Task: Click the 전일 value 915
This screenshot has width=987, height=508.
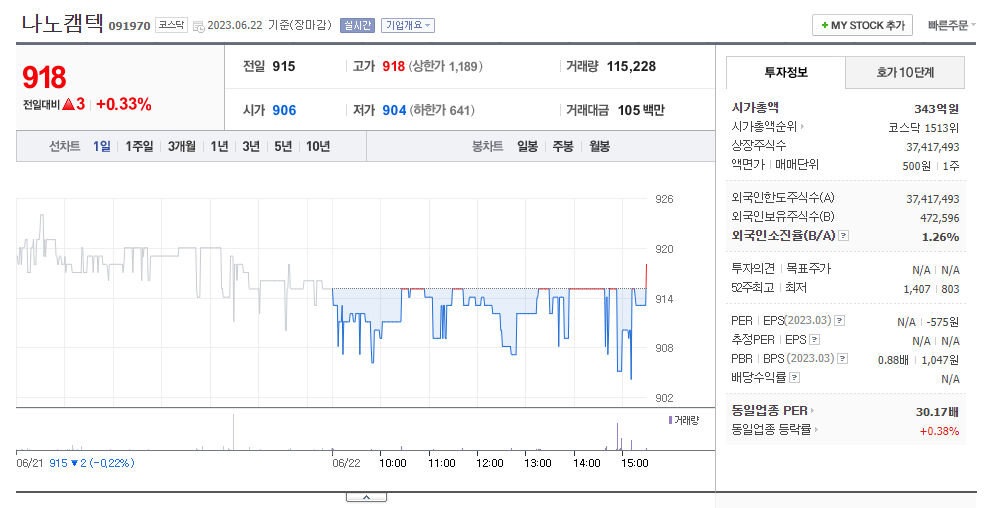Action: click(x=284, y=66)
